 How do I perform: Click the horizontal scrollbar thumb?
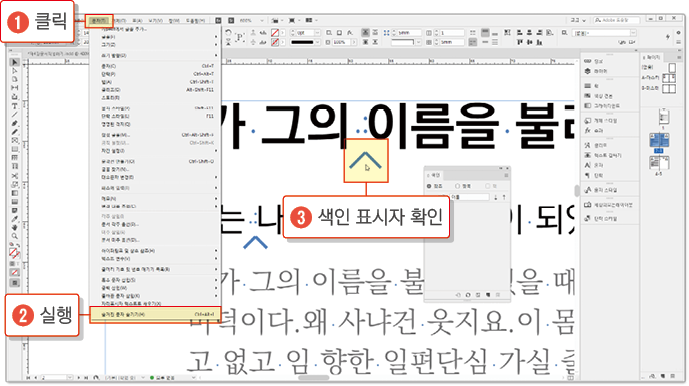(314, 378)
